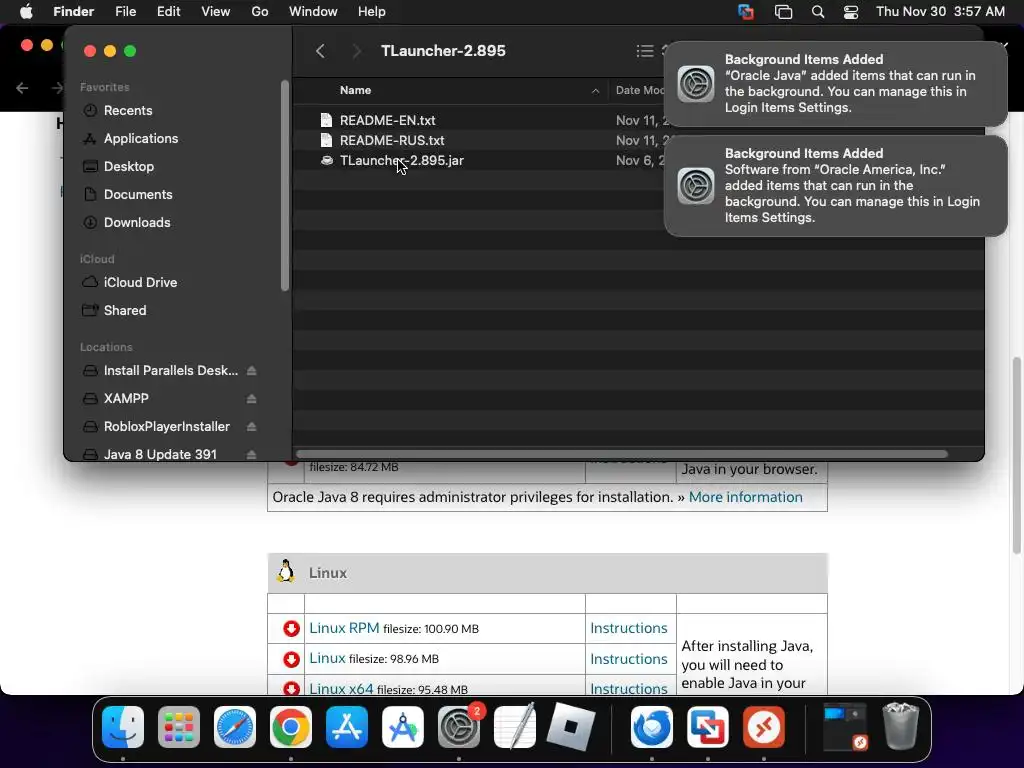Screen dimensions: 1024x768
Task: Open Recents in Finder sidebar
Action: pyautogui.click(x=127, y=110)
